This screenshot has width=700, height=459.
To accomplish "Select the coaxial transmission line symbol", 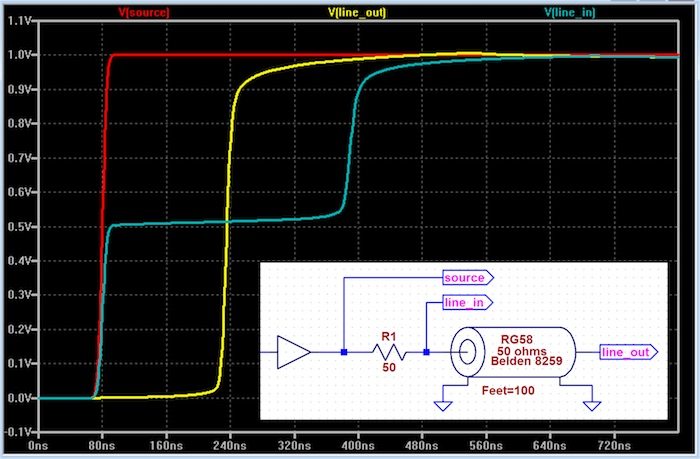I will click(520, 352).
